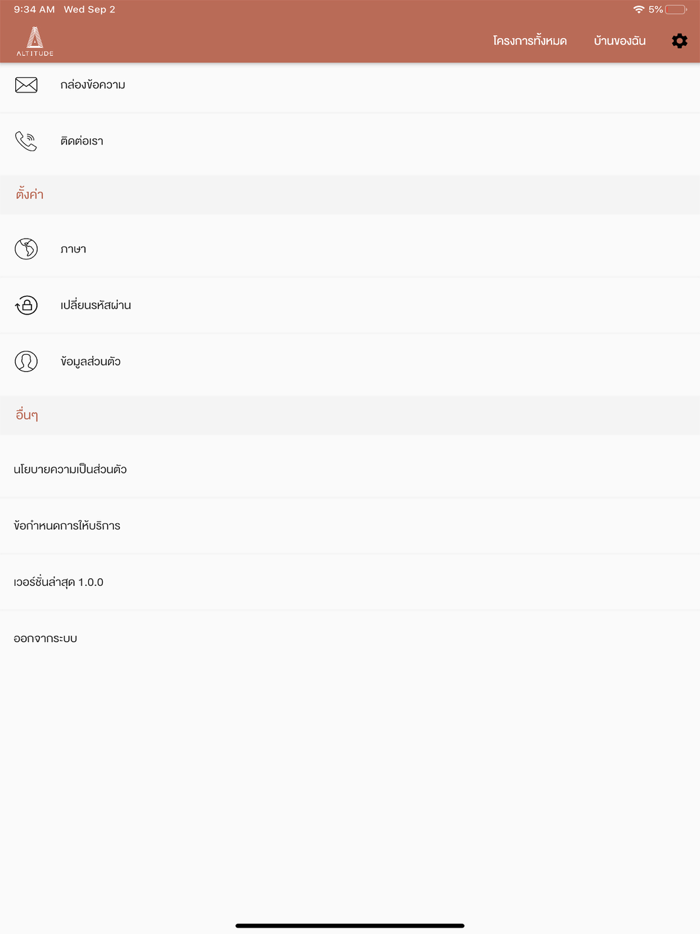700x934 pixels.
Task: Open the ภาษา language option
Action: click(72, 249)
